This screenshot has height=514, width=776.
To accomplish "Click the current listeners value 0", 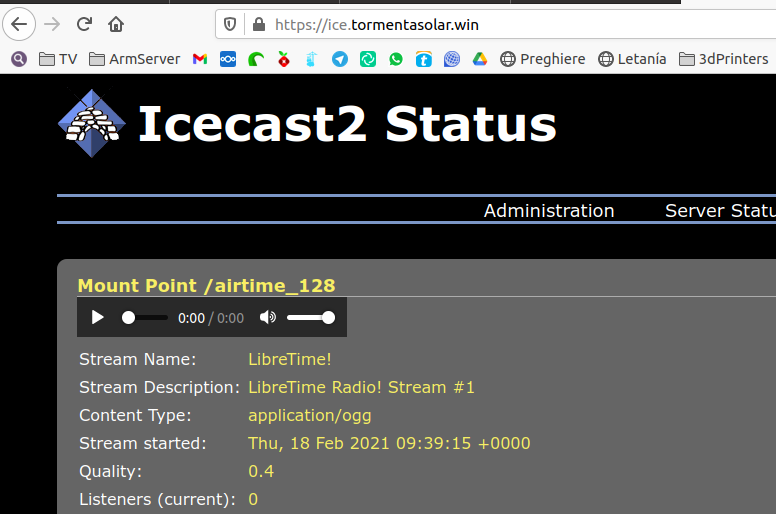I will [253, 499].
